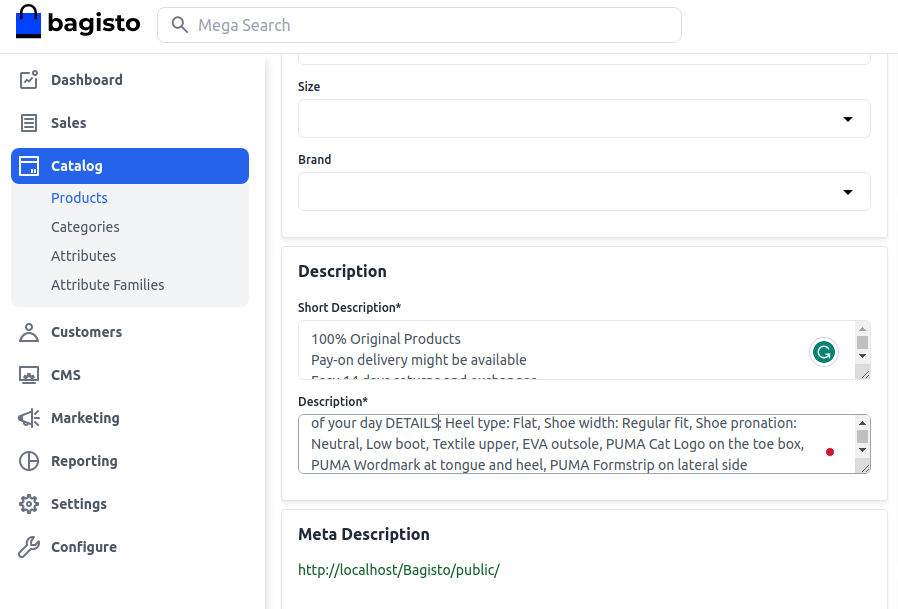The image size is (898, 609).
Task: Click the Marketing megaphone icon
Action: click(x=29, y=418)
